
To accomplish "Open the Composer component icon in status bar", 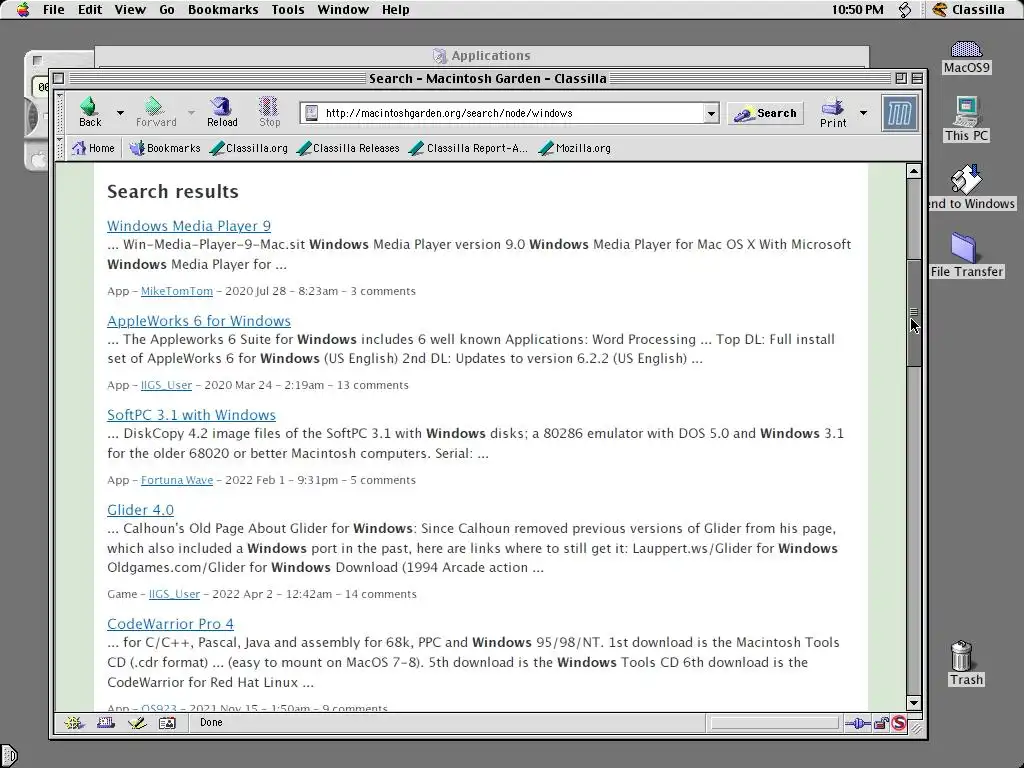I will click(137, 723).
